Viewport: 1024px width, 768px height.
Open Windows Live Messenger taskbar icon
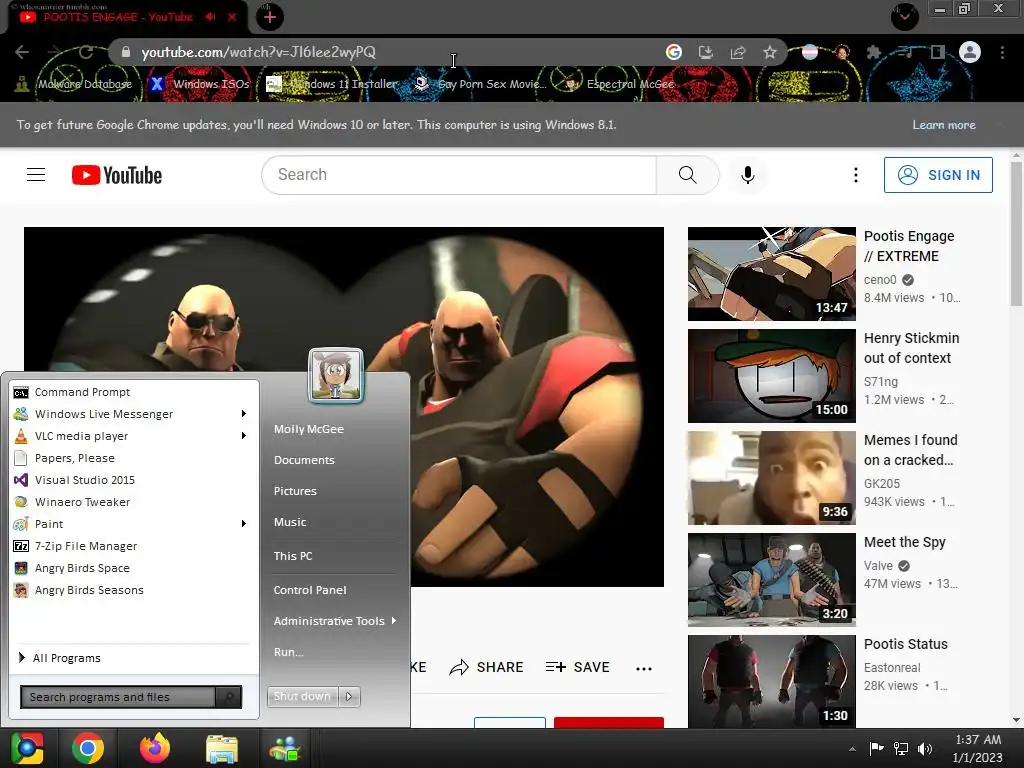click(x=285, y=748)
